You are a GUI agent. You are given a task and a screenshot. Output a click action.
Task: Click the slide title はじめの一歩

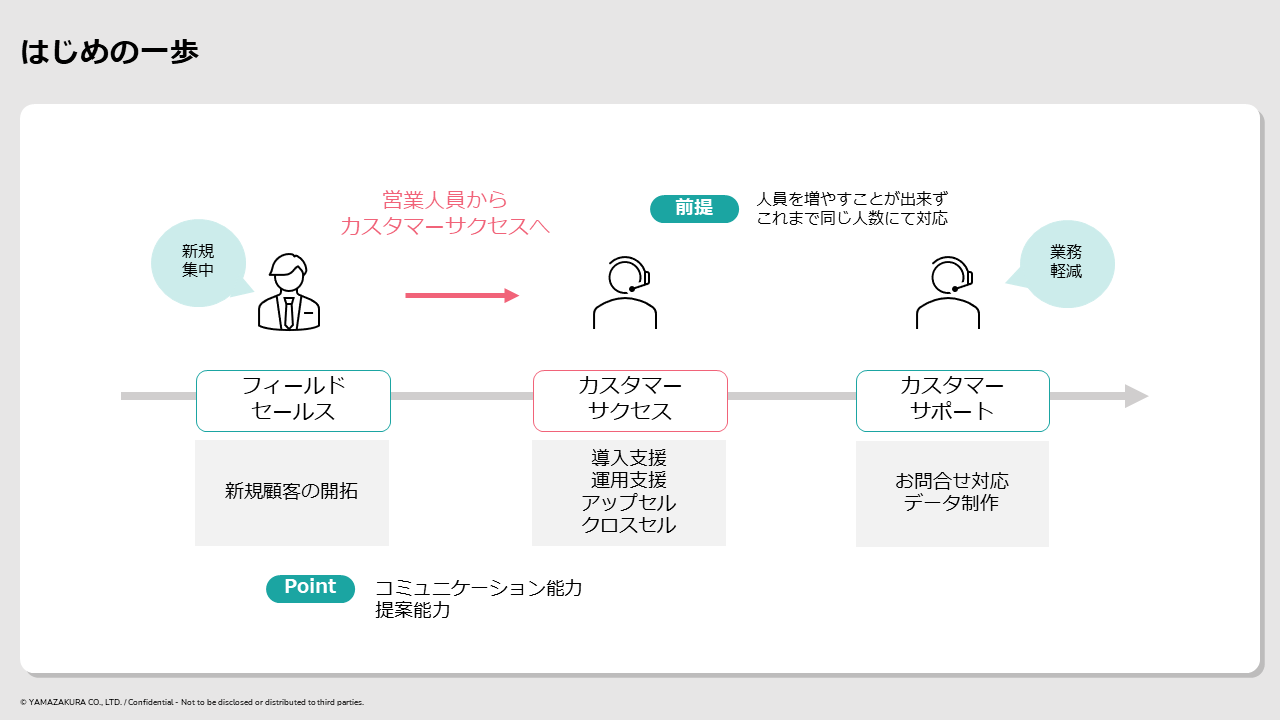[110, 52]
